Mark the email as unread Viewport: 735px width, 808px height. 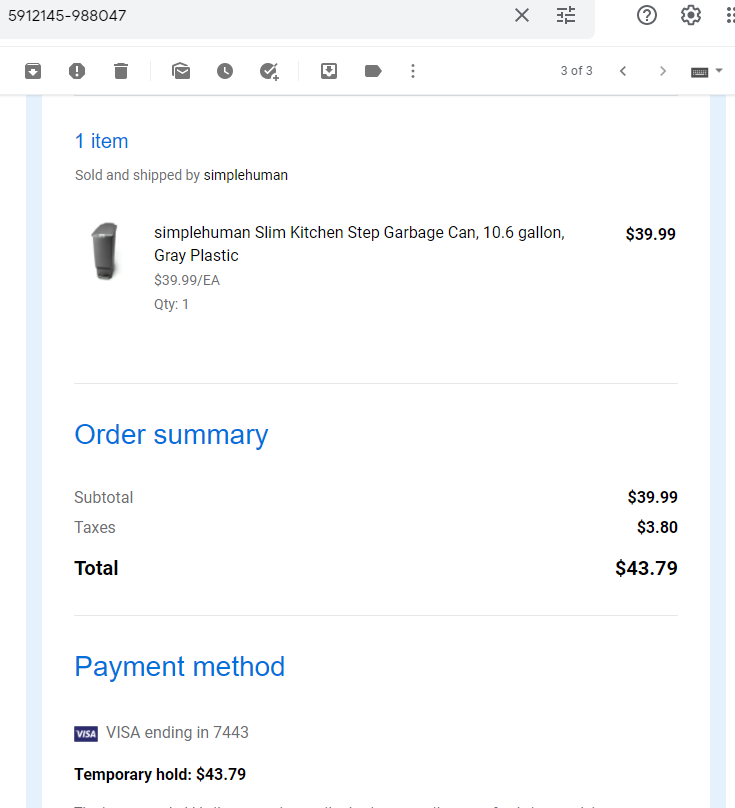point(181,71)
